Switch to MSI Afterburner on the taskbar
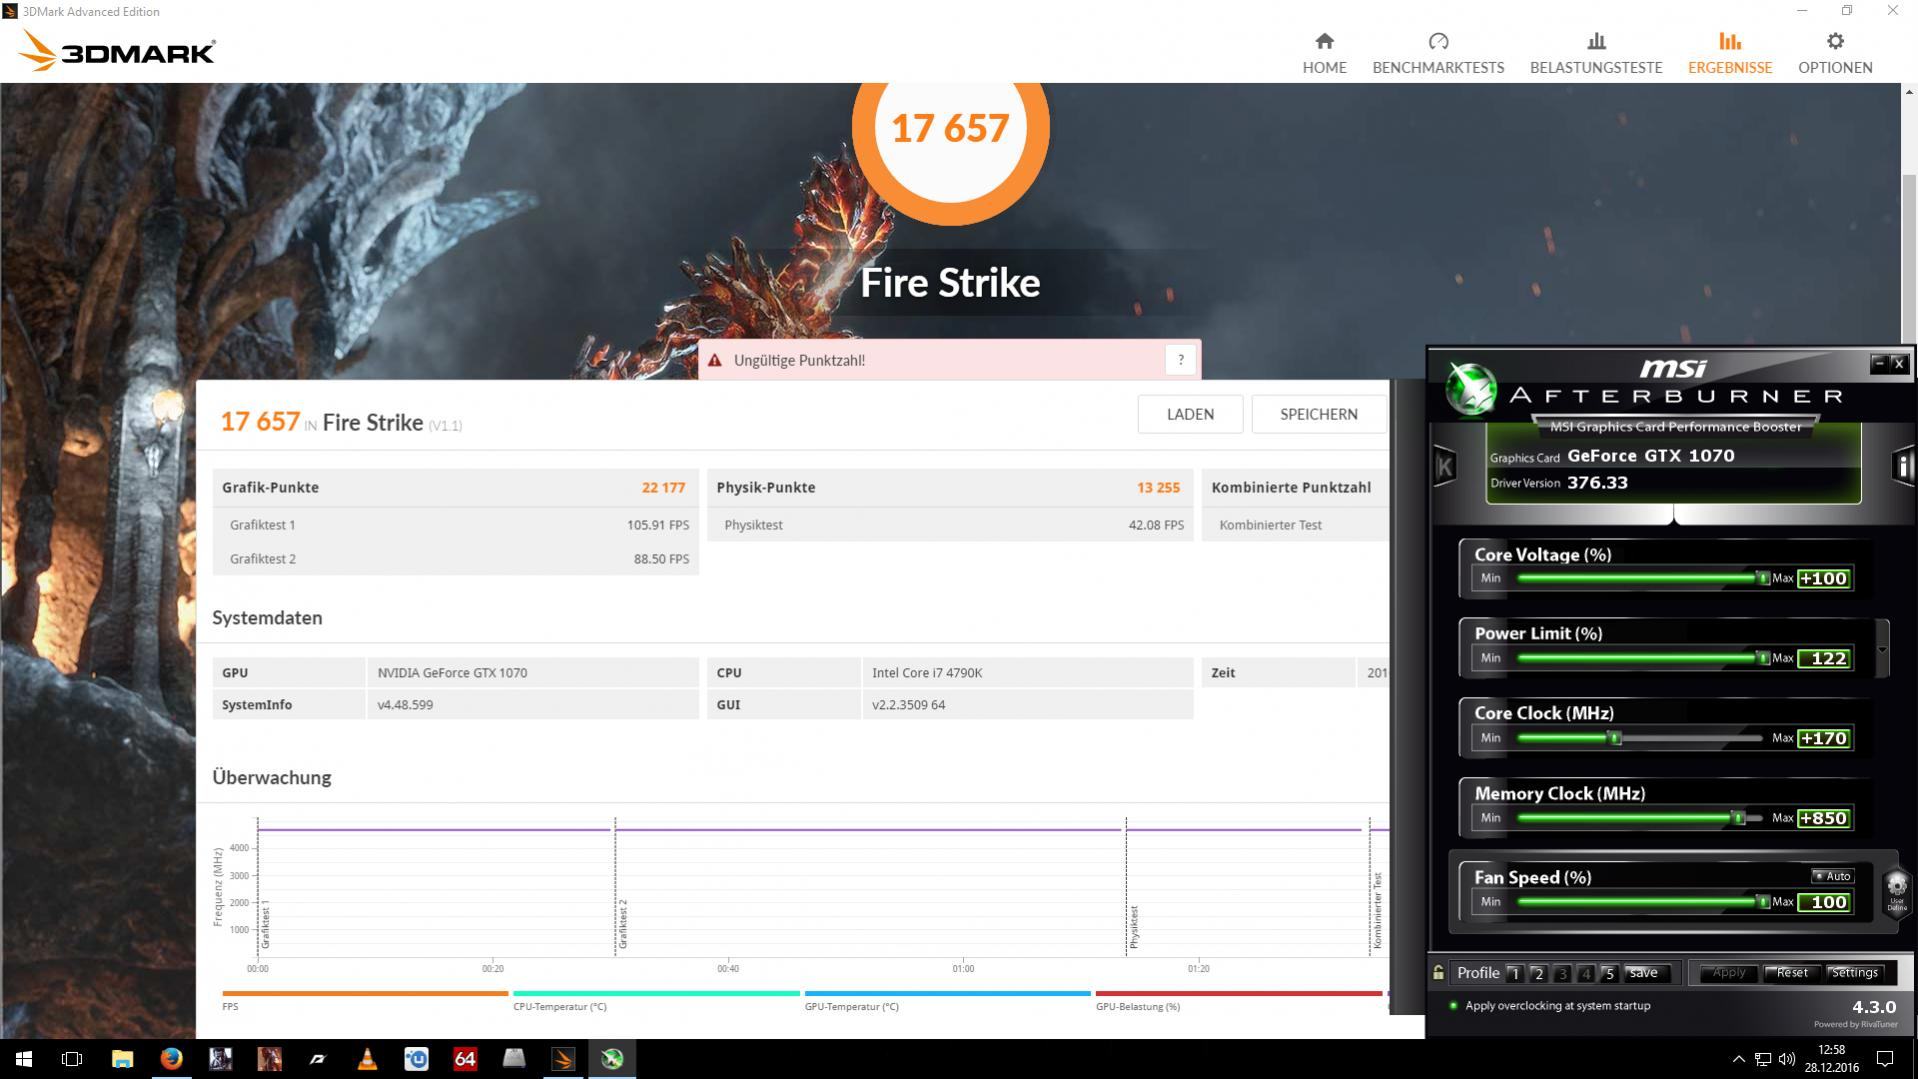 (612, 1059)
